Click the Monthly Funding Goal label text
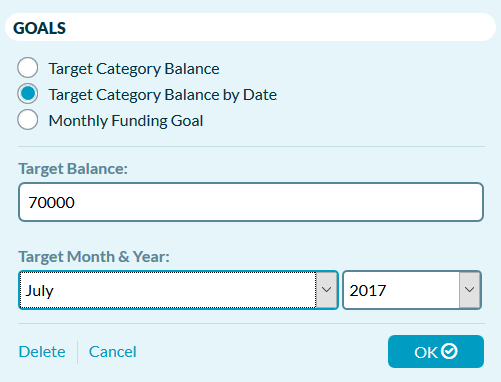The height and width of the screenshot is (382, 501). 126,121
